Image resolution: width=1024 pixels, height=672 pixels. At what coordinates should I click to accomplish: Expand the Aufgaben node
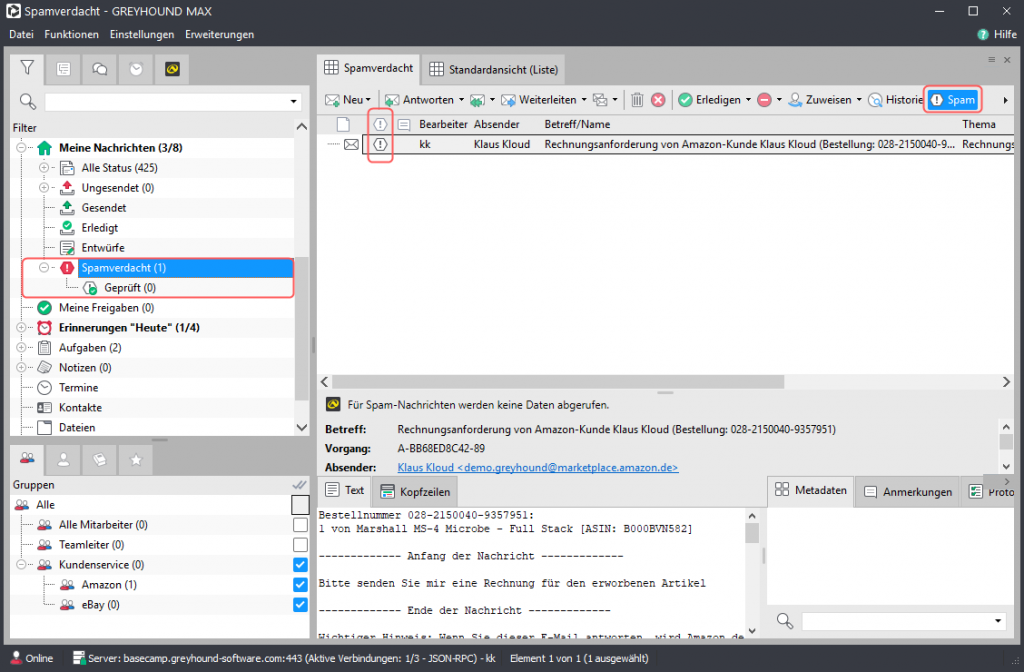(21, 347)
